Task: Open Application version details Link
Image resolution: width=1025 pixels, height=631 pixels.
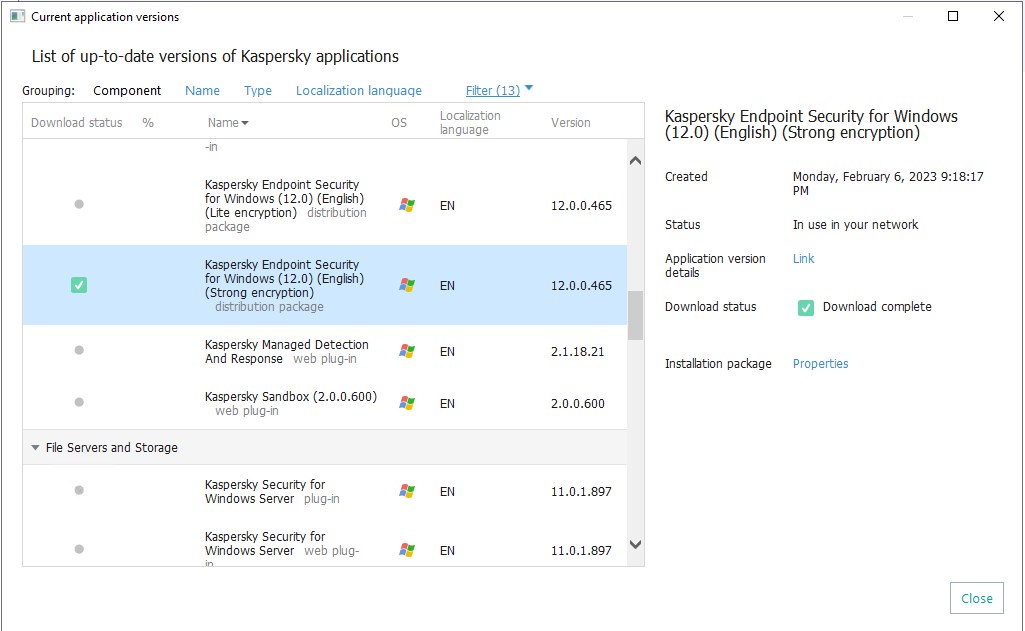Action: (x=803, y=258)
